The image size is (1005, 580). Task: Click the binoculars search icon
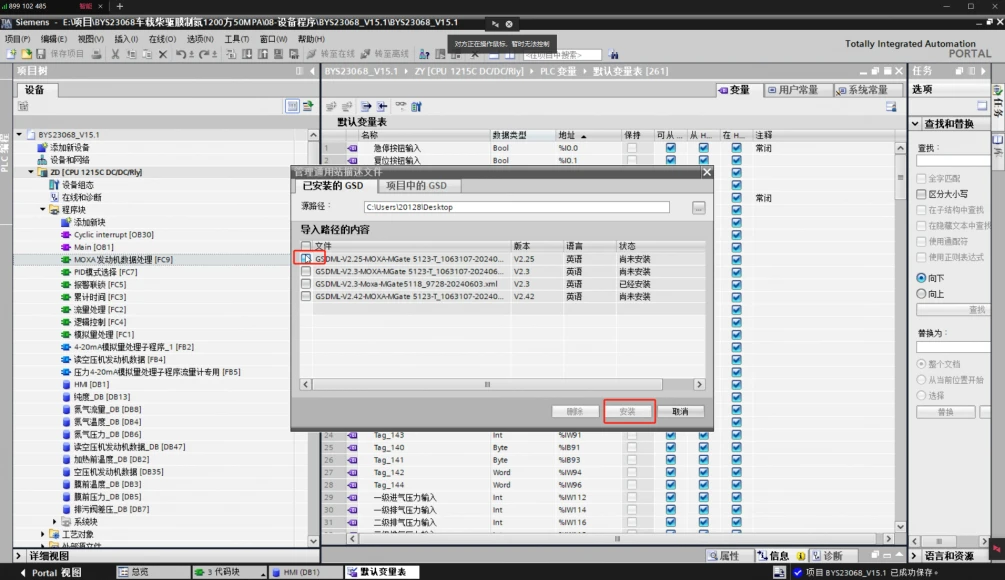point(613,54)
